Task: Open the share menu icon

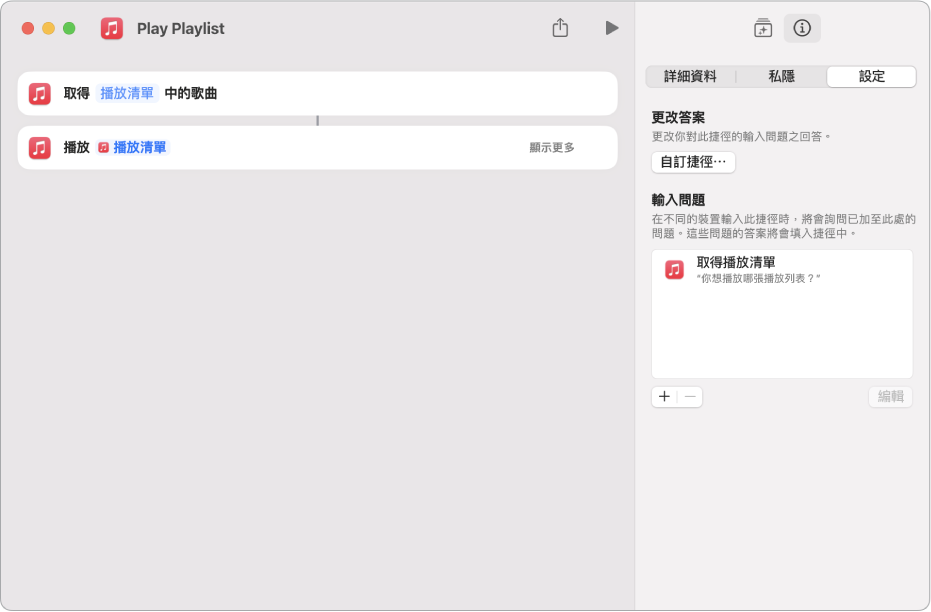Action: (560, 27)
